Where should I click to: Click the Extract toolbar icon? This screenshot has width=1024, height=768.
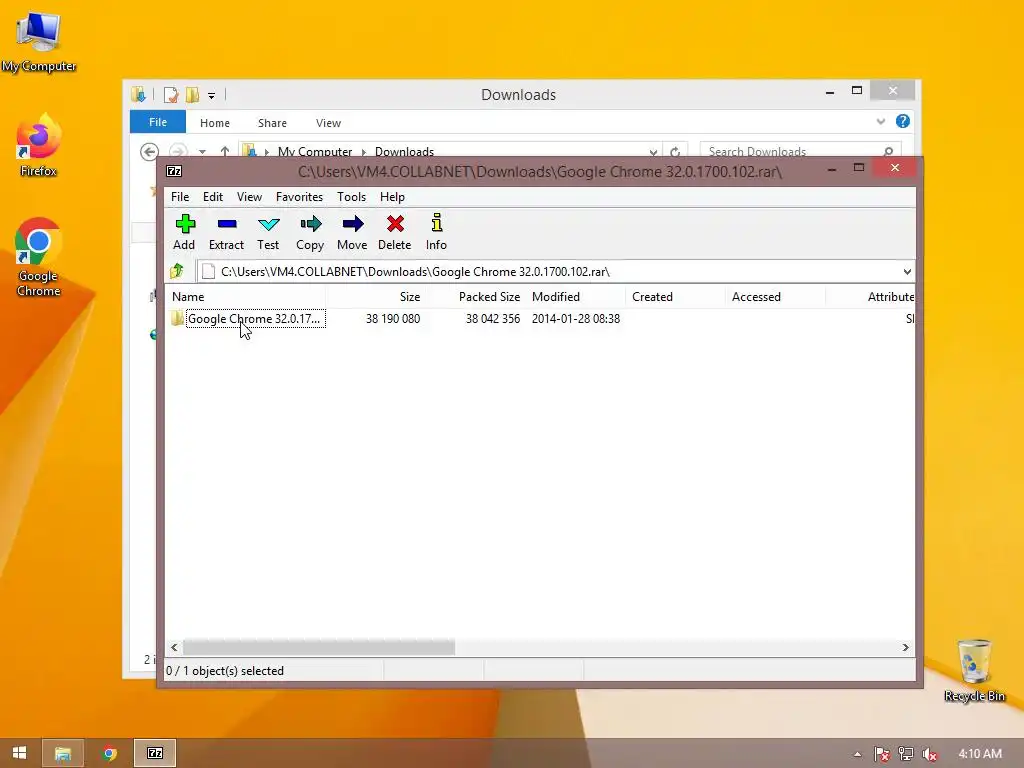227,232
